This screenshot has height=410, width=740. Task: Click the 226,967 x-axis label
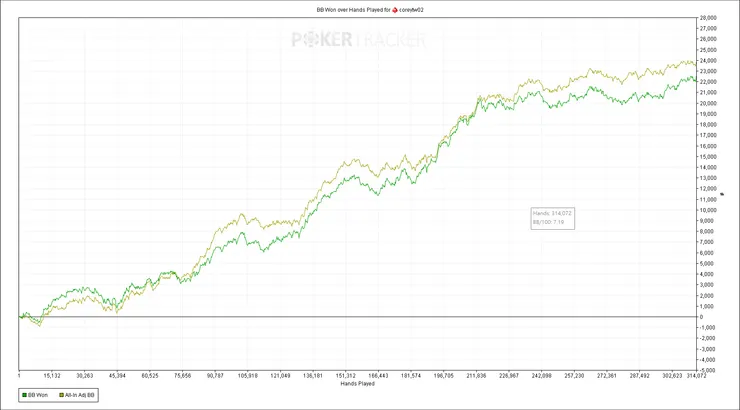pyautogui.click(x=508, y=376)
